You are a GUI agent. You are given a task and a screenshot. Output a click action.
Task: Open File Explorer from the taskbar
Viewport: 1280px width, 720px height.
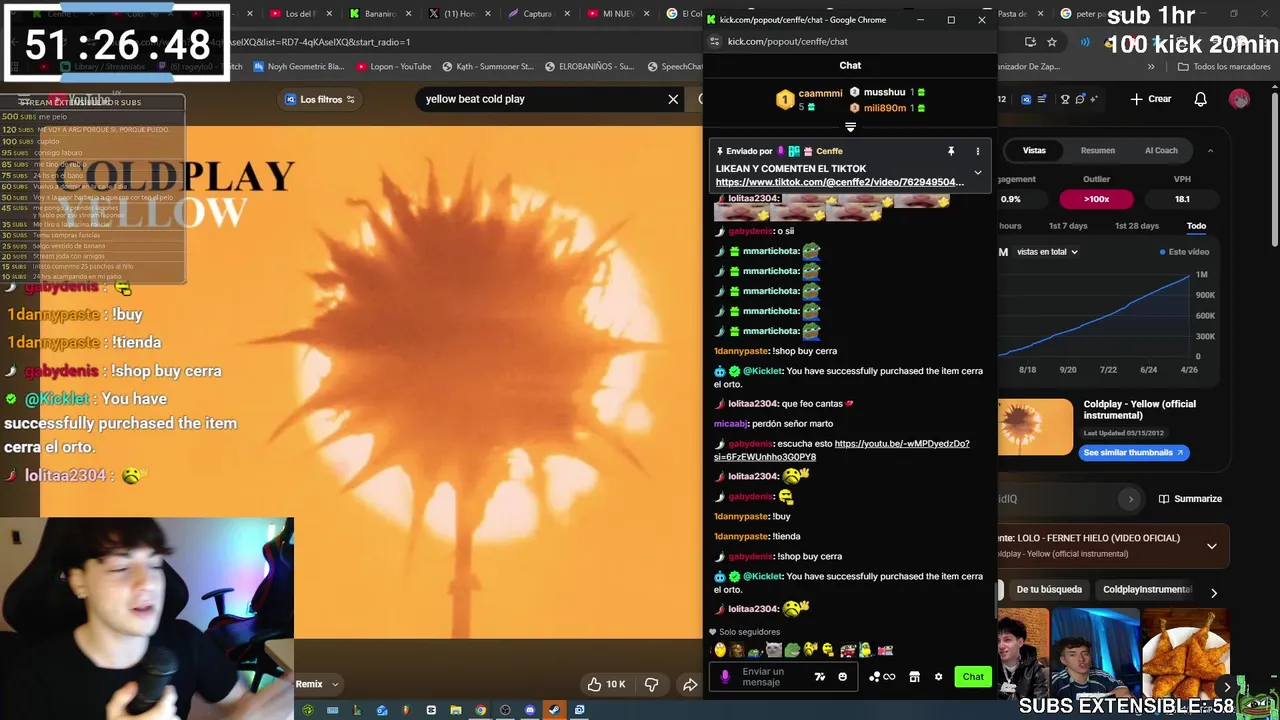point(456,710)
